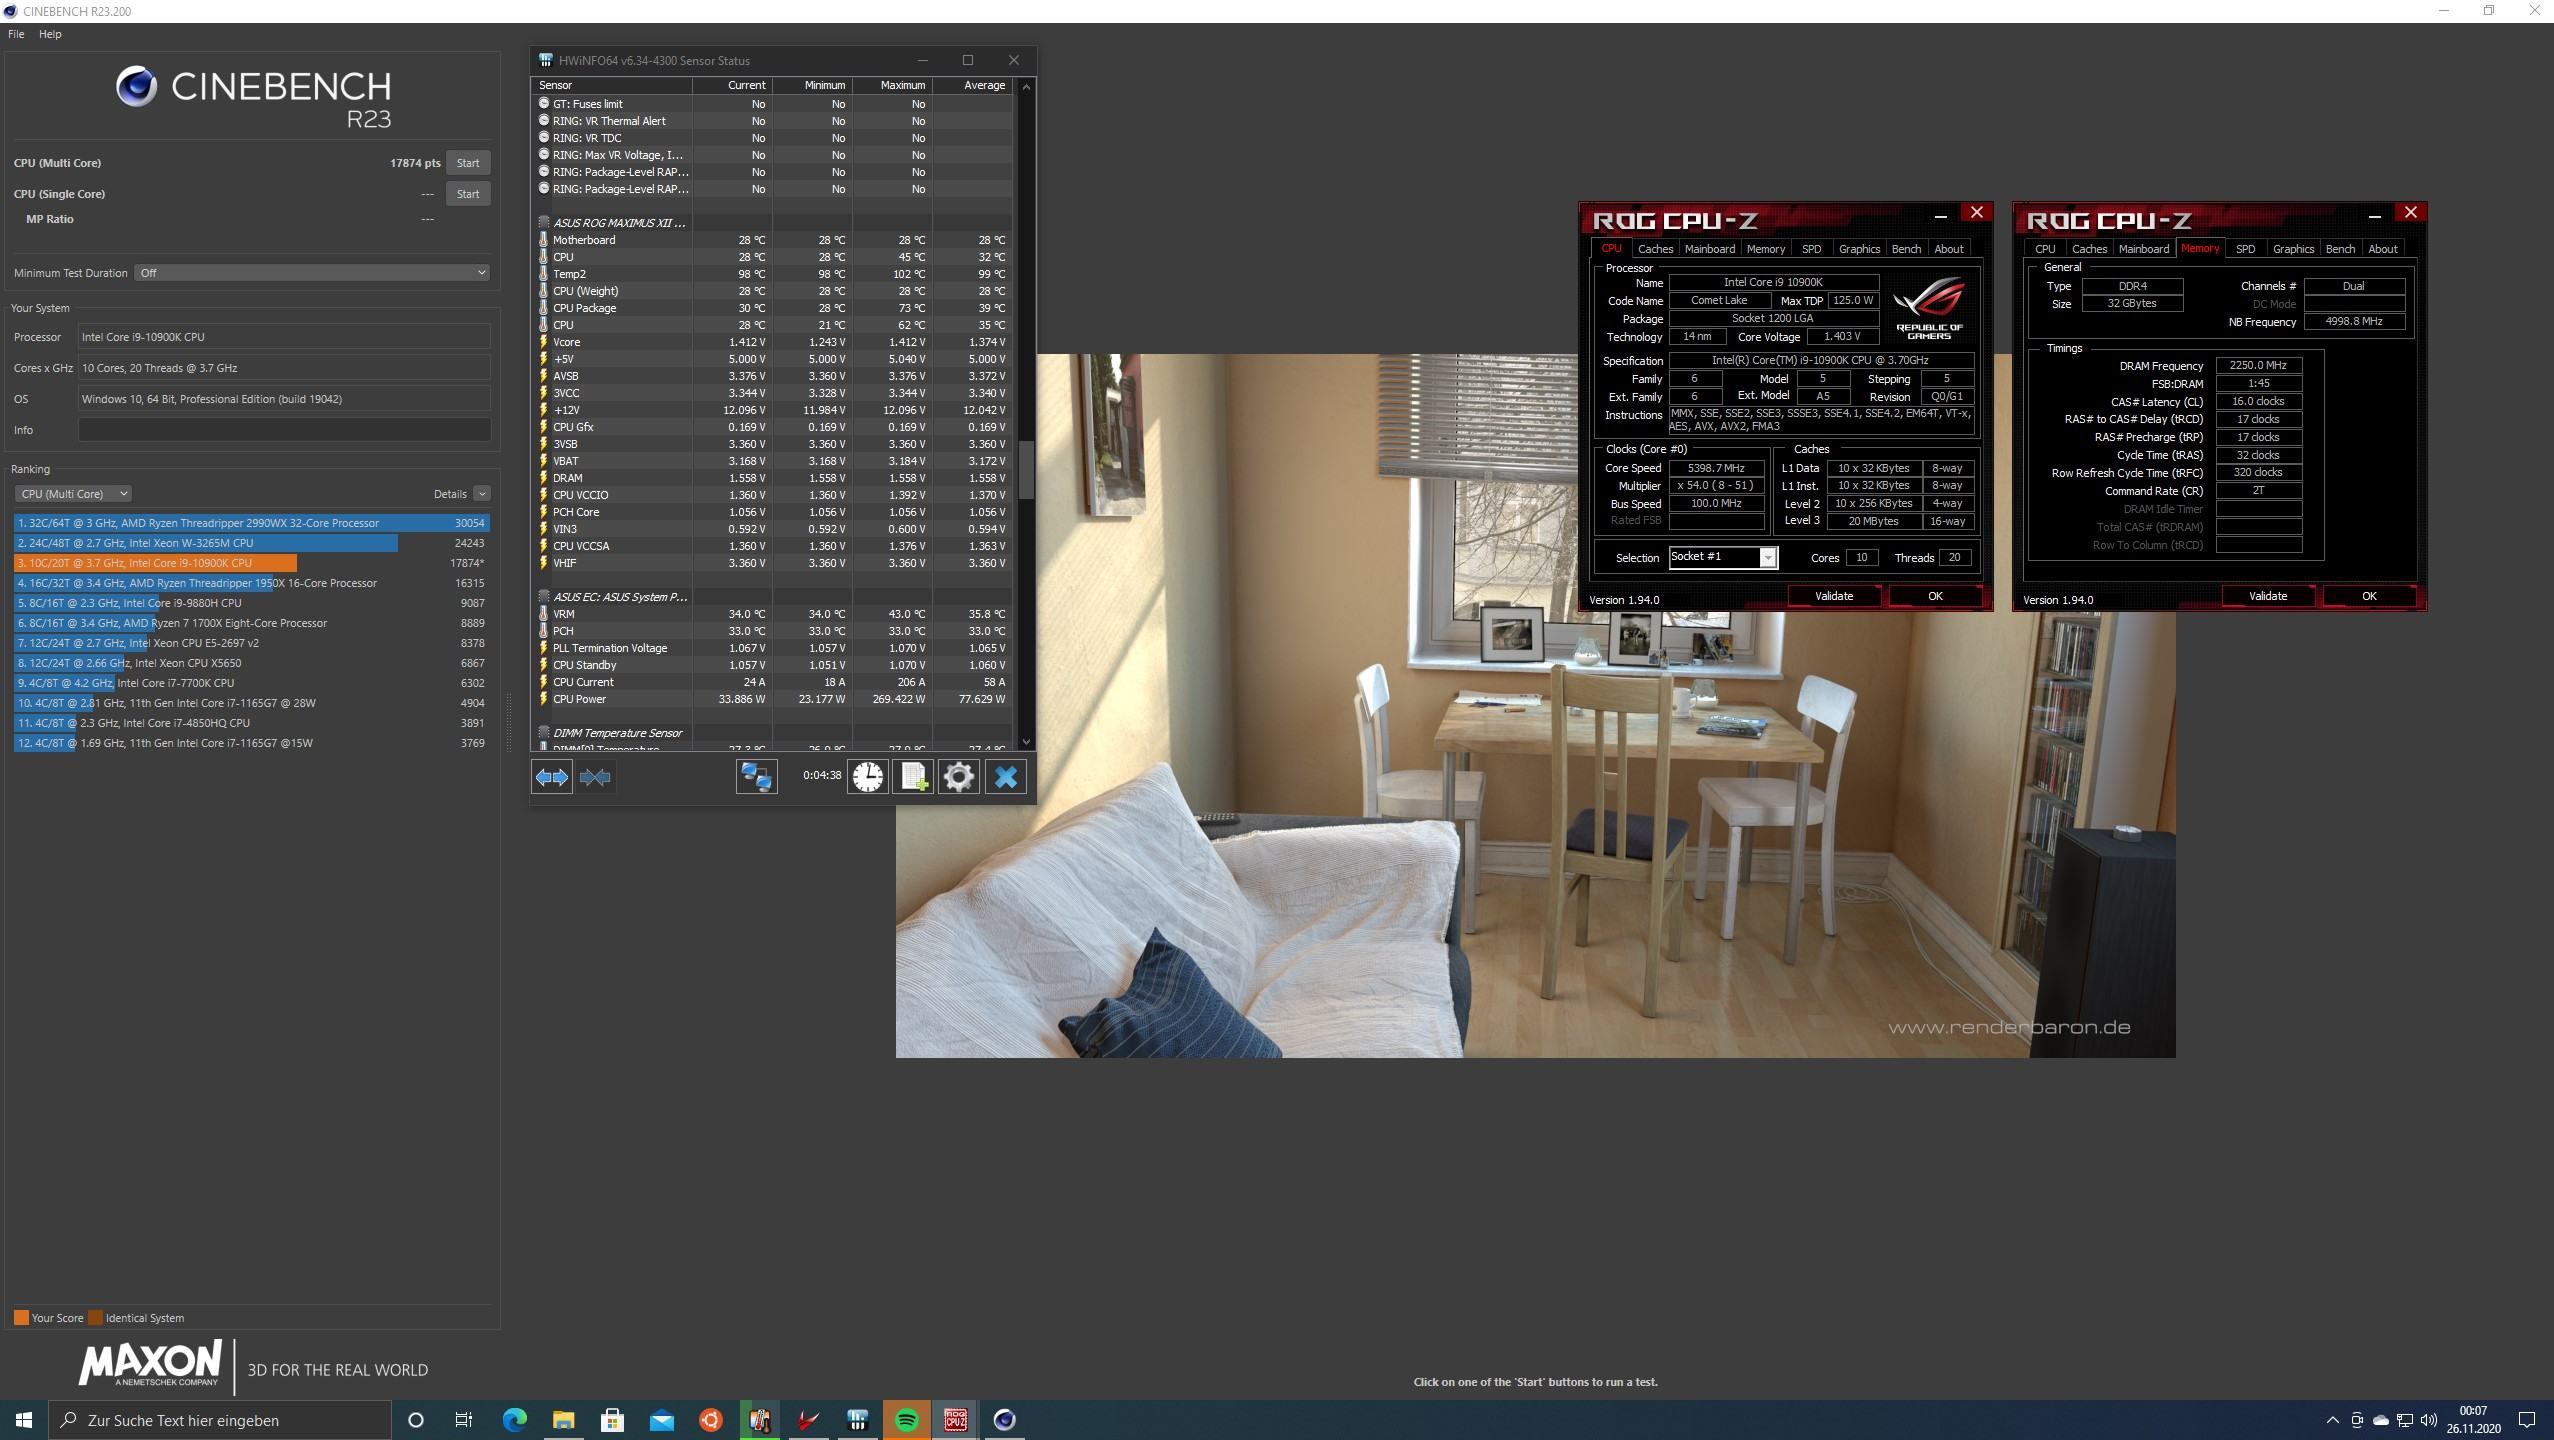
Task: Select Threadripper 2990WX ranking entry
Action: tap(251, 523)
